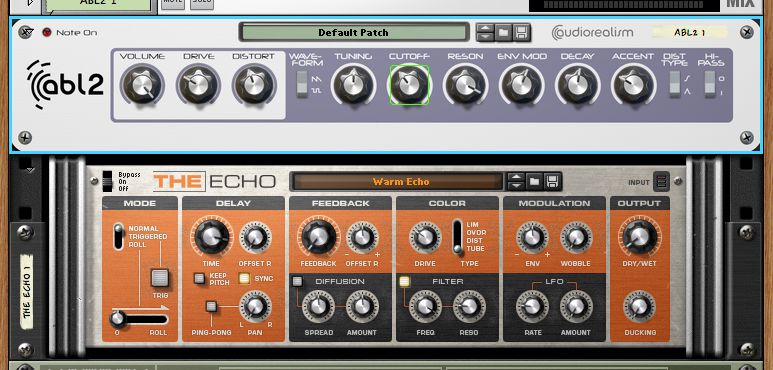Click the Roll slider in Mode section
Image resolution: width=773 pixels, height=370 pixels.
click(x=140, y=319)
